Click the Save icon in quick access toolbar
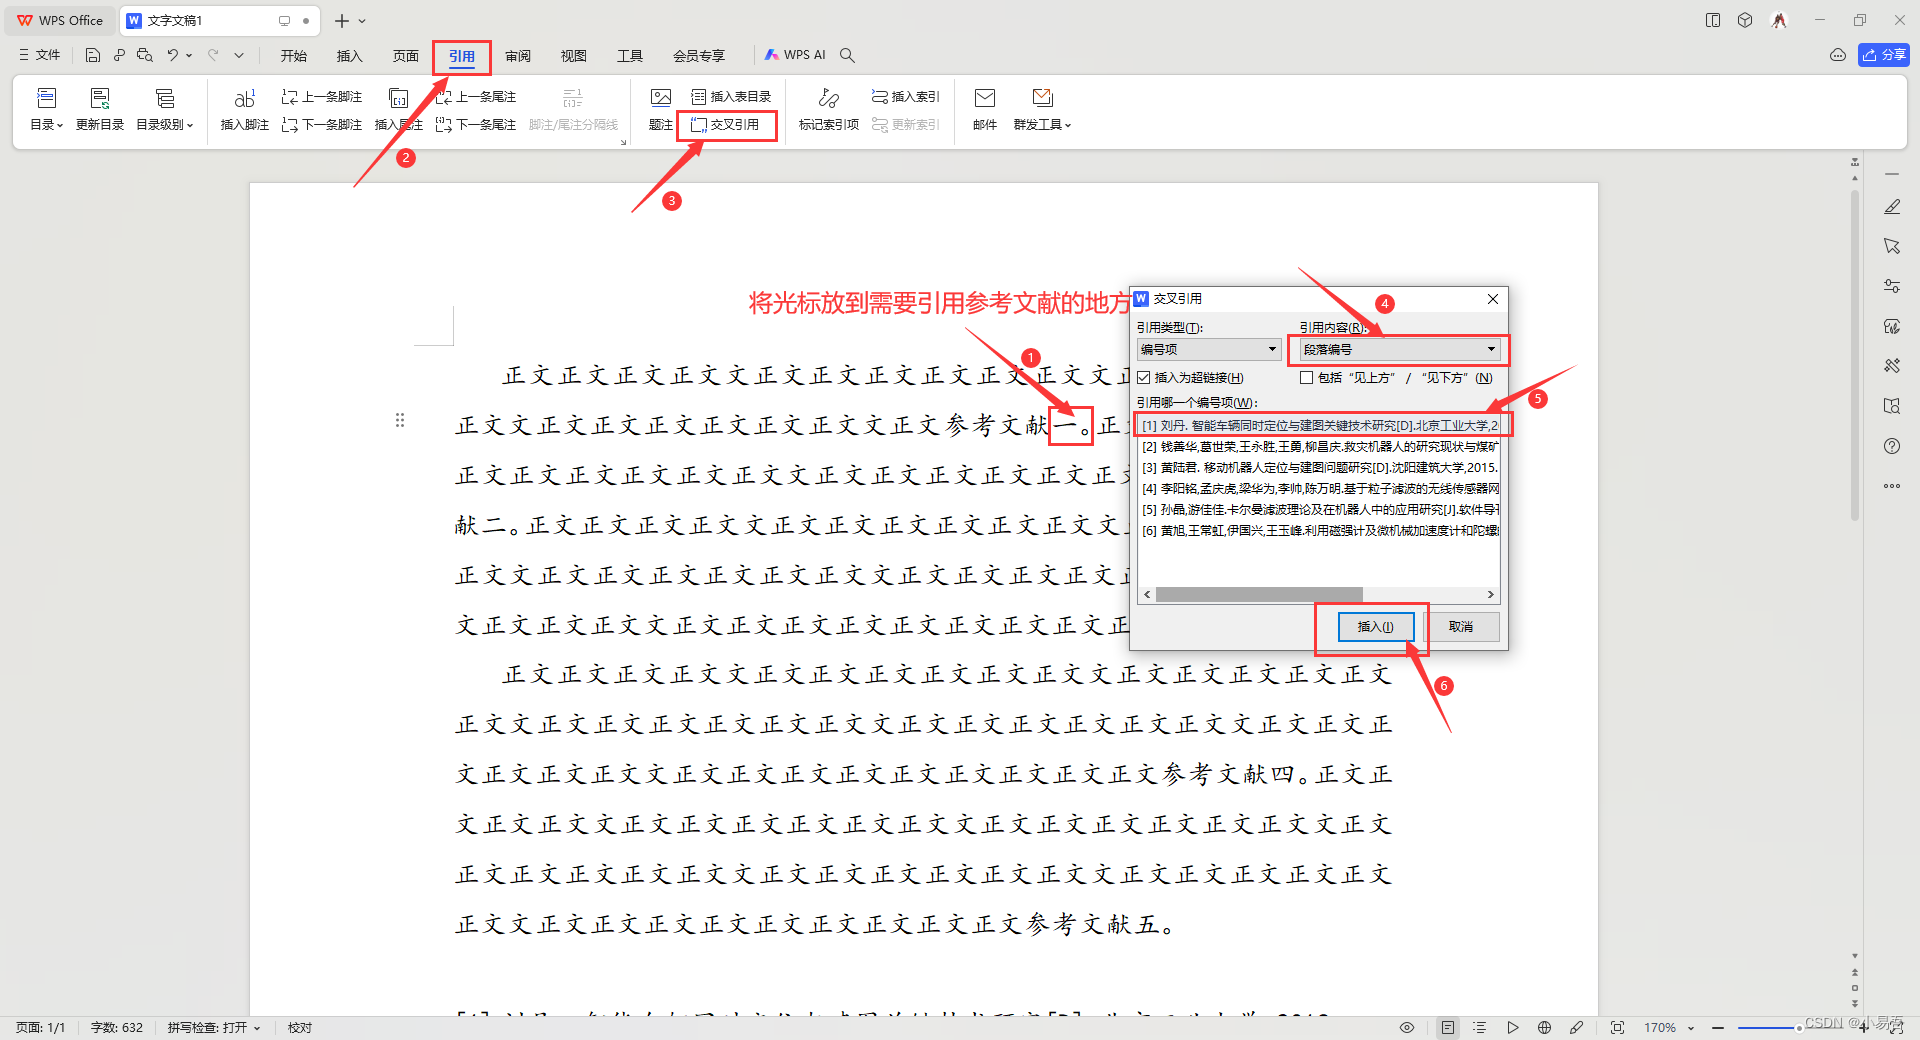Image resolution: width=1920 pixels, height=1040 pixels. click(93, 55)
